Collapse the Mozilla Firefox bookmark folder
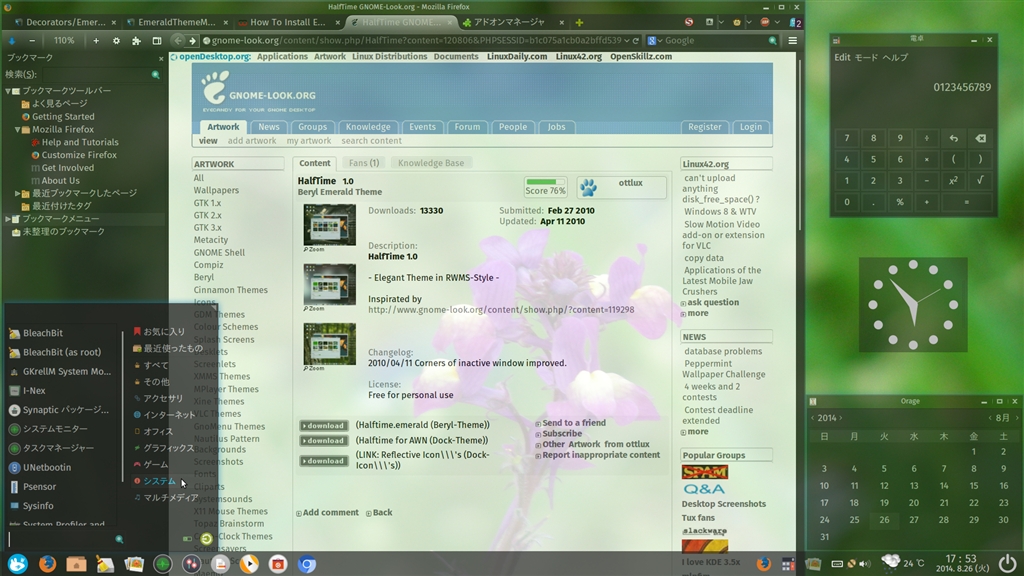 click(x=17, y=129)
